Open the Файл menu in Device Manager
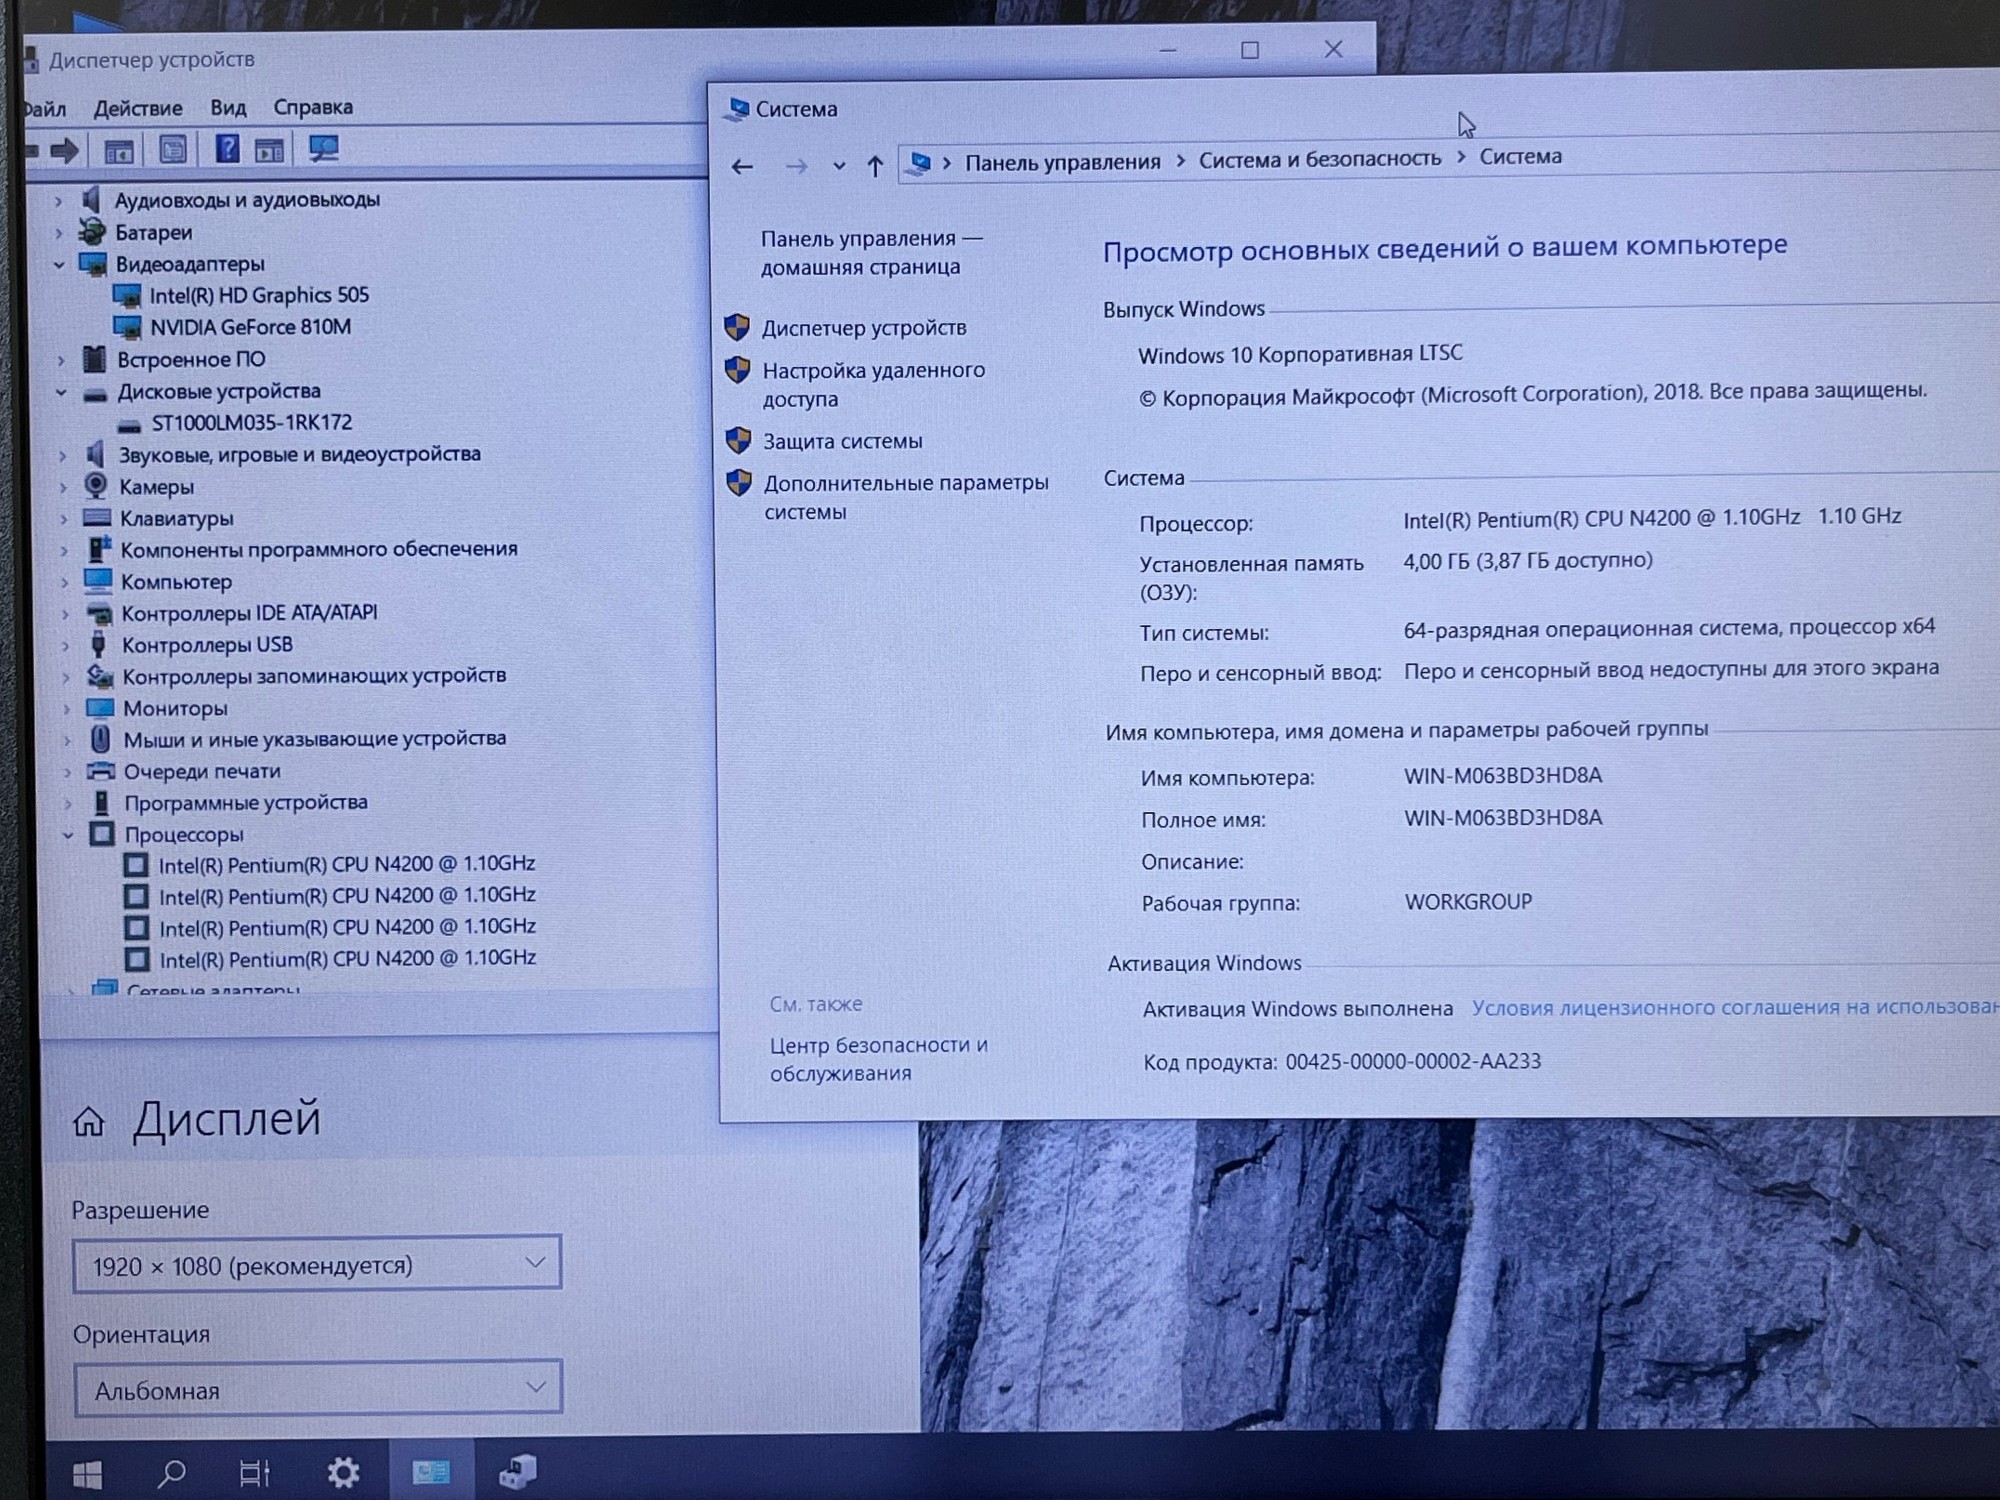Viewport: 2000px width, 1500px height. point(44,109)
